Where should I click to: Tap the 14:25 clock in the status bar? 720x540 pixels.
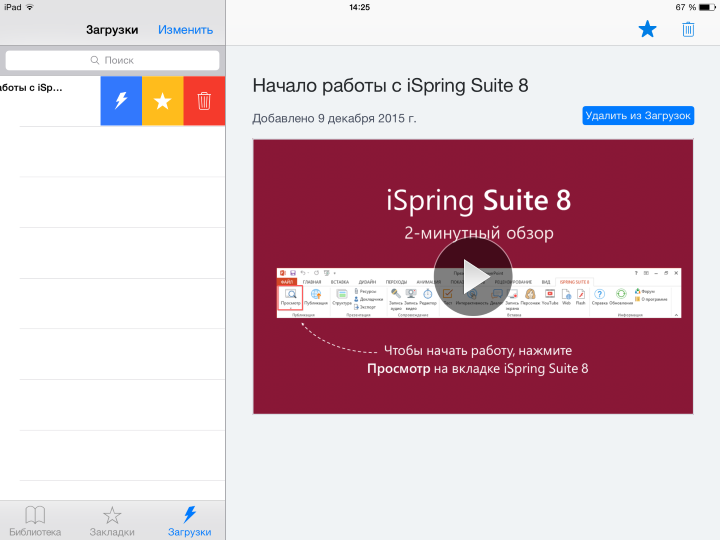point(360,7)
